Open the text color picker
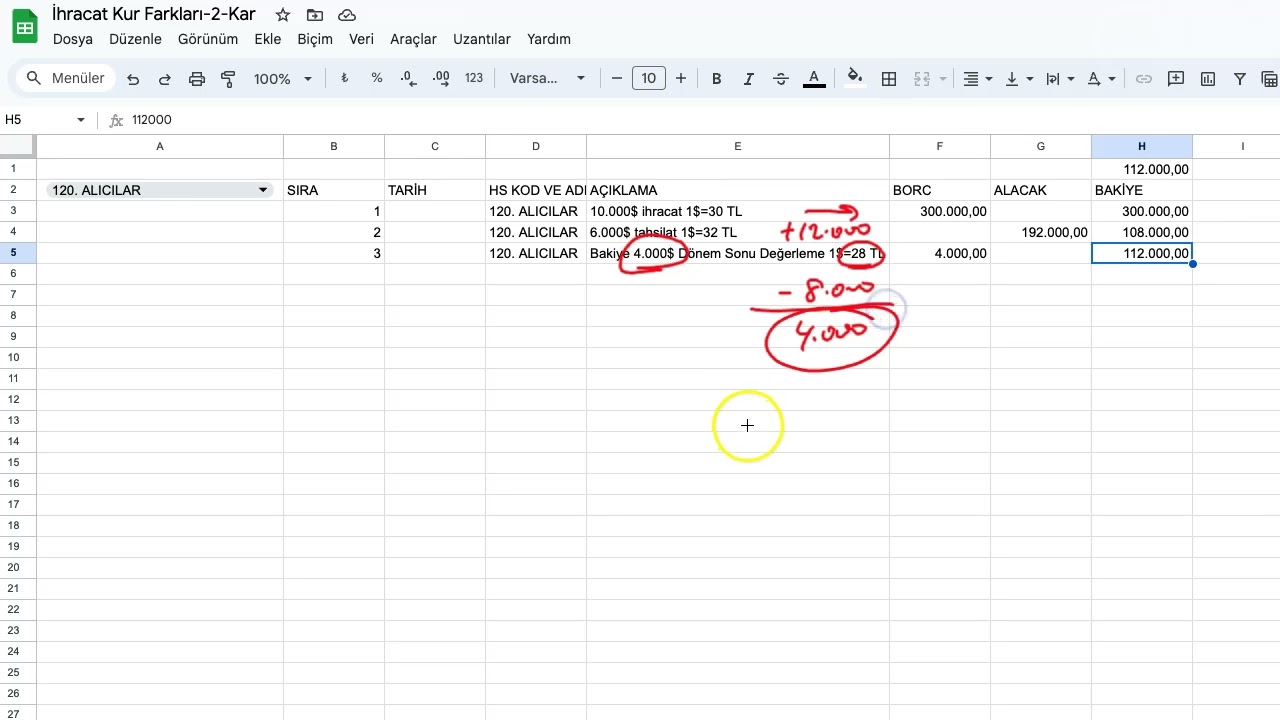 click(x=814, y=79)
